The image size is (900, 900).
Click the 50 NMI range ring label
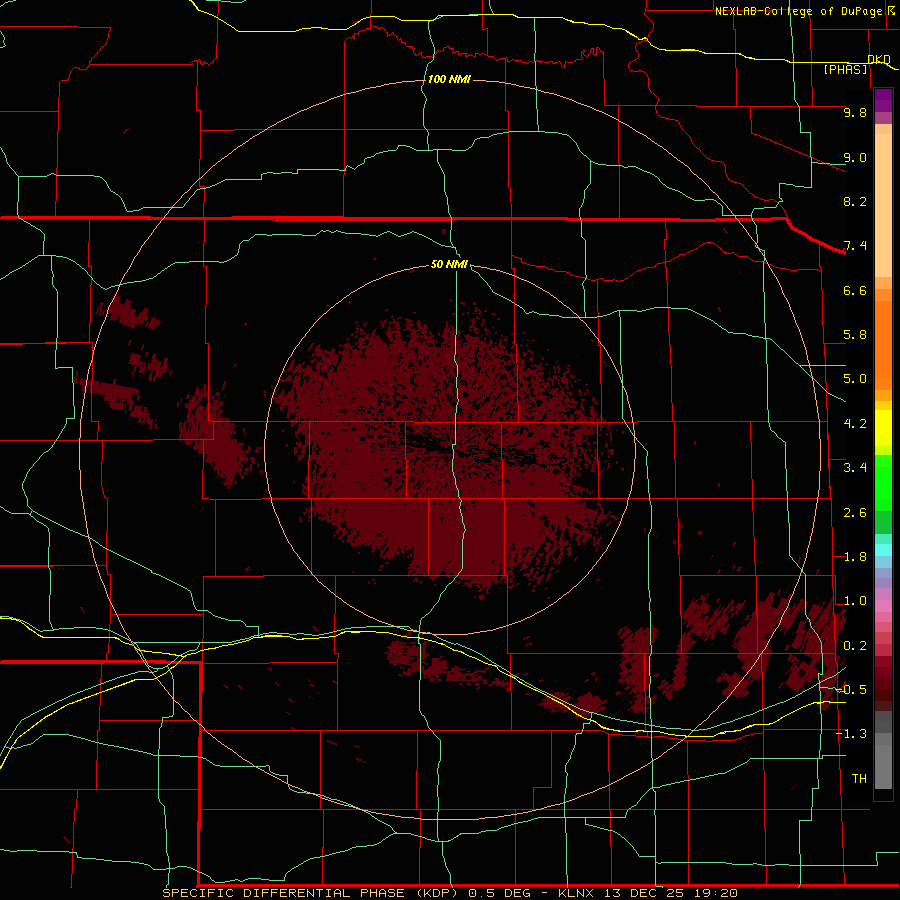click(x=449, y=264)
